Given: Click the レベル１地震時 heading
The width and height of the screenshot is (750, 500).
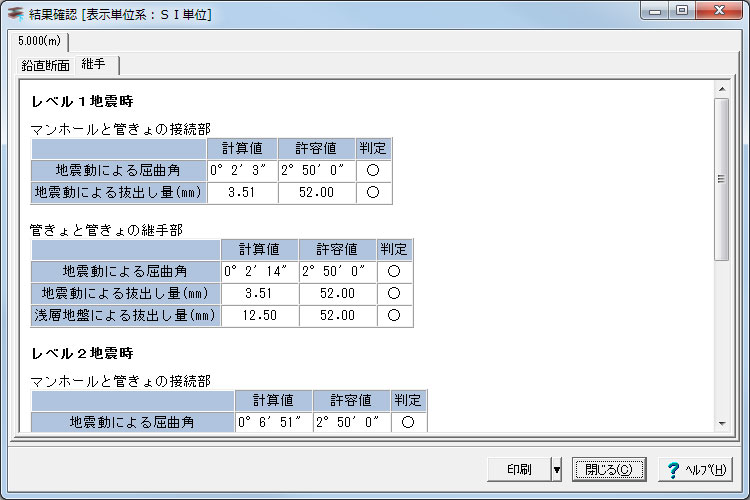Looking at the screenshot, I should click(82, 101).
